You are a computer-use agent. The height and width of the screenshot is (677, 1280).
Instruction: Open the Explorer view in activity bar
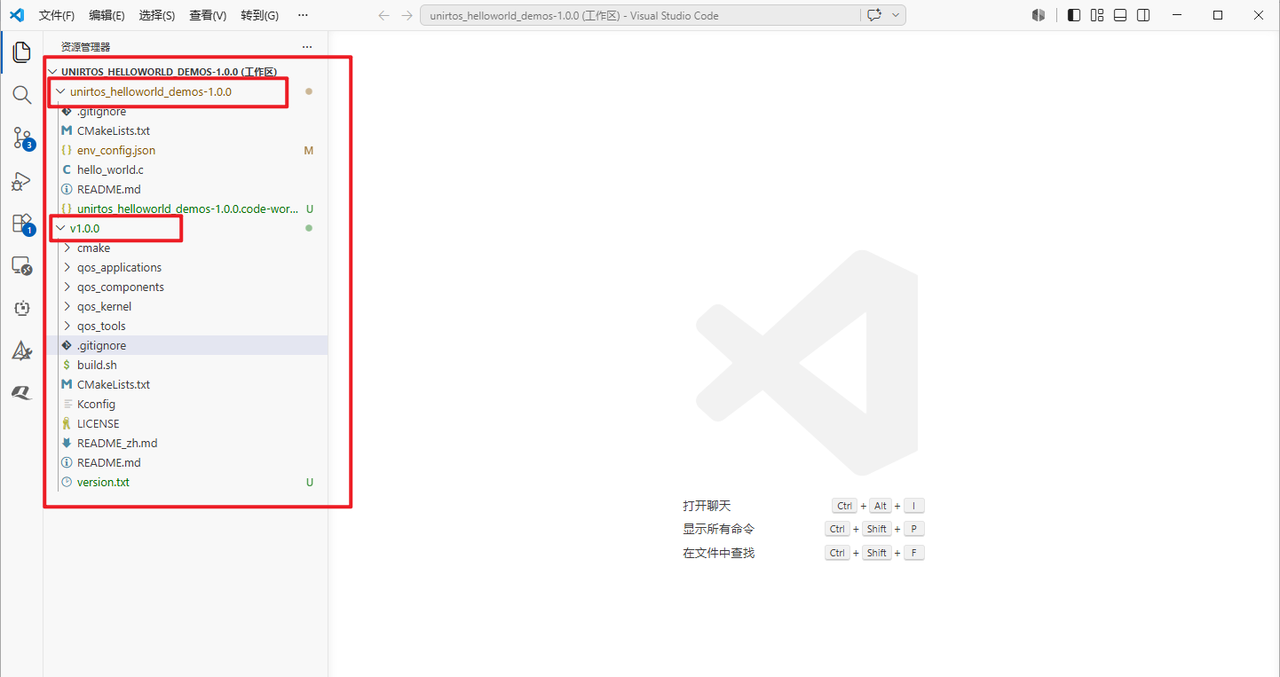[x=21, y=52]
